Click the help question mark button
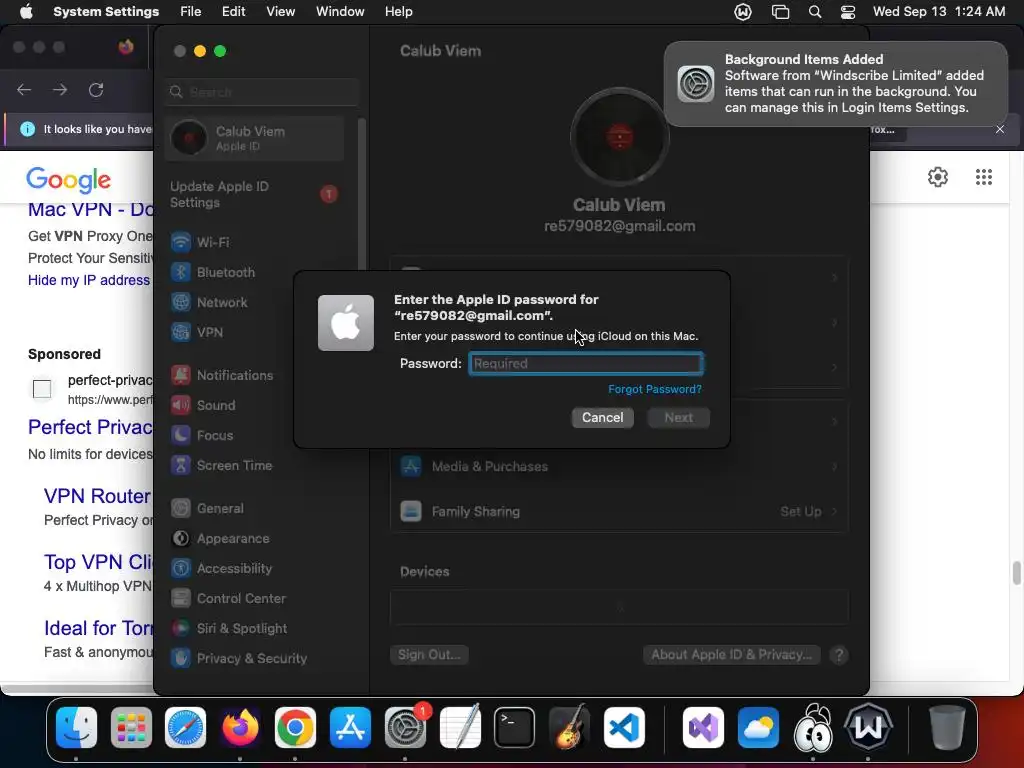Image resolution: width=1024 pixels, height=768 pixels. [x=839, y=655]
